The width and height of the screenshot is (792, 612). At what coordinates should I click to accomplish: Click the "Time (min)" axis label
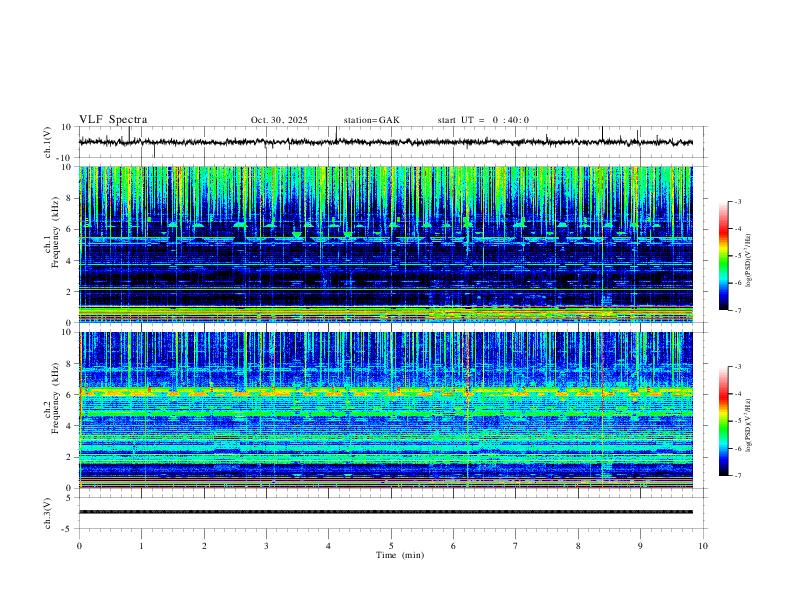[x=400, y=555]
